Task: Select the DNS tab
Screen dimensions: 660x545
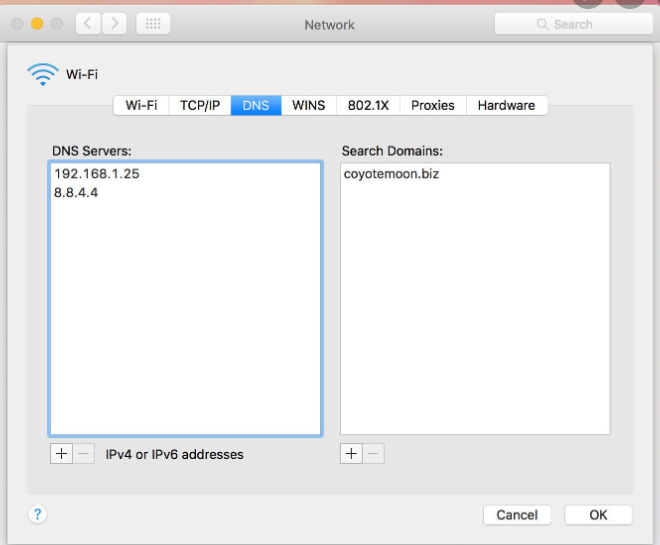Action: tap(256, 105)
